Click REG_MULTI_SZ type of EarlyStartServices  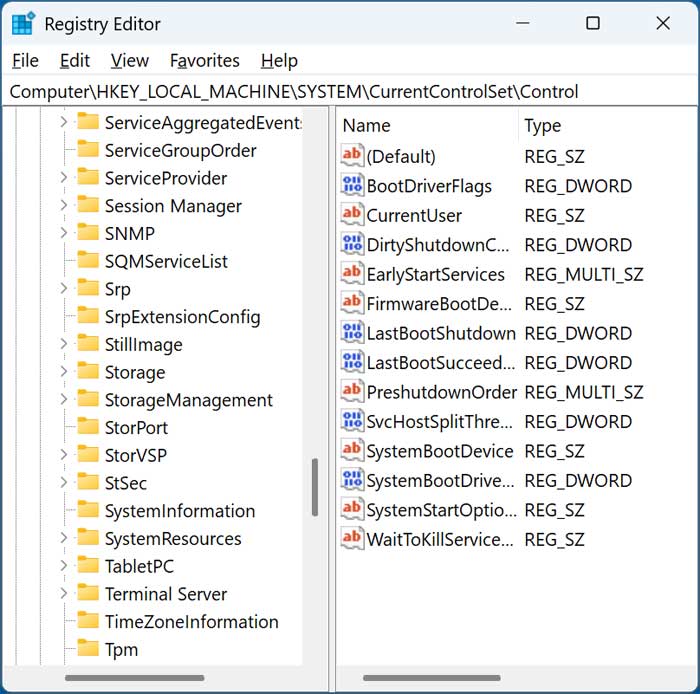click(583, 275)
